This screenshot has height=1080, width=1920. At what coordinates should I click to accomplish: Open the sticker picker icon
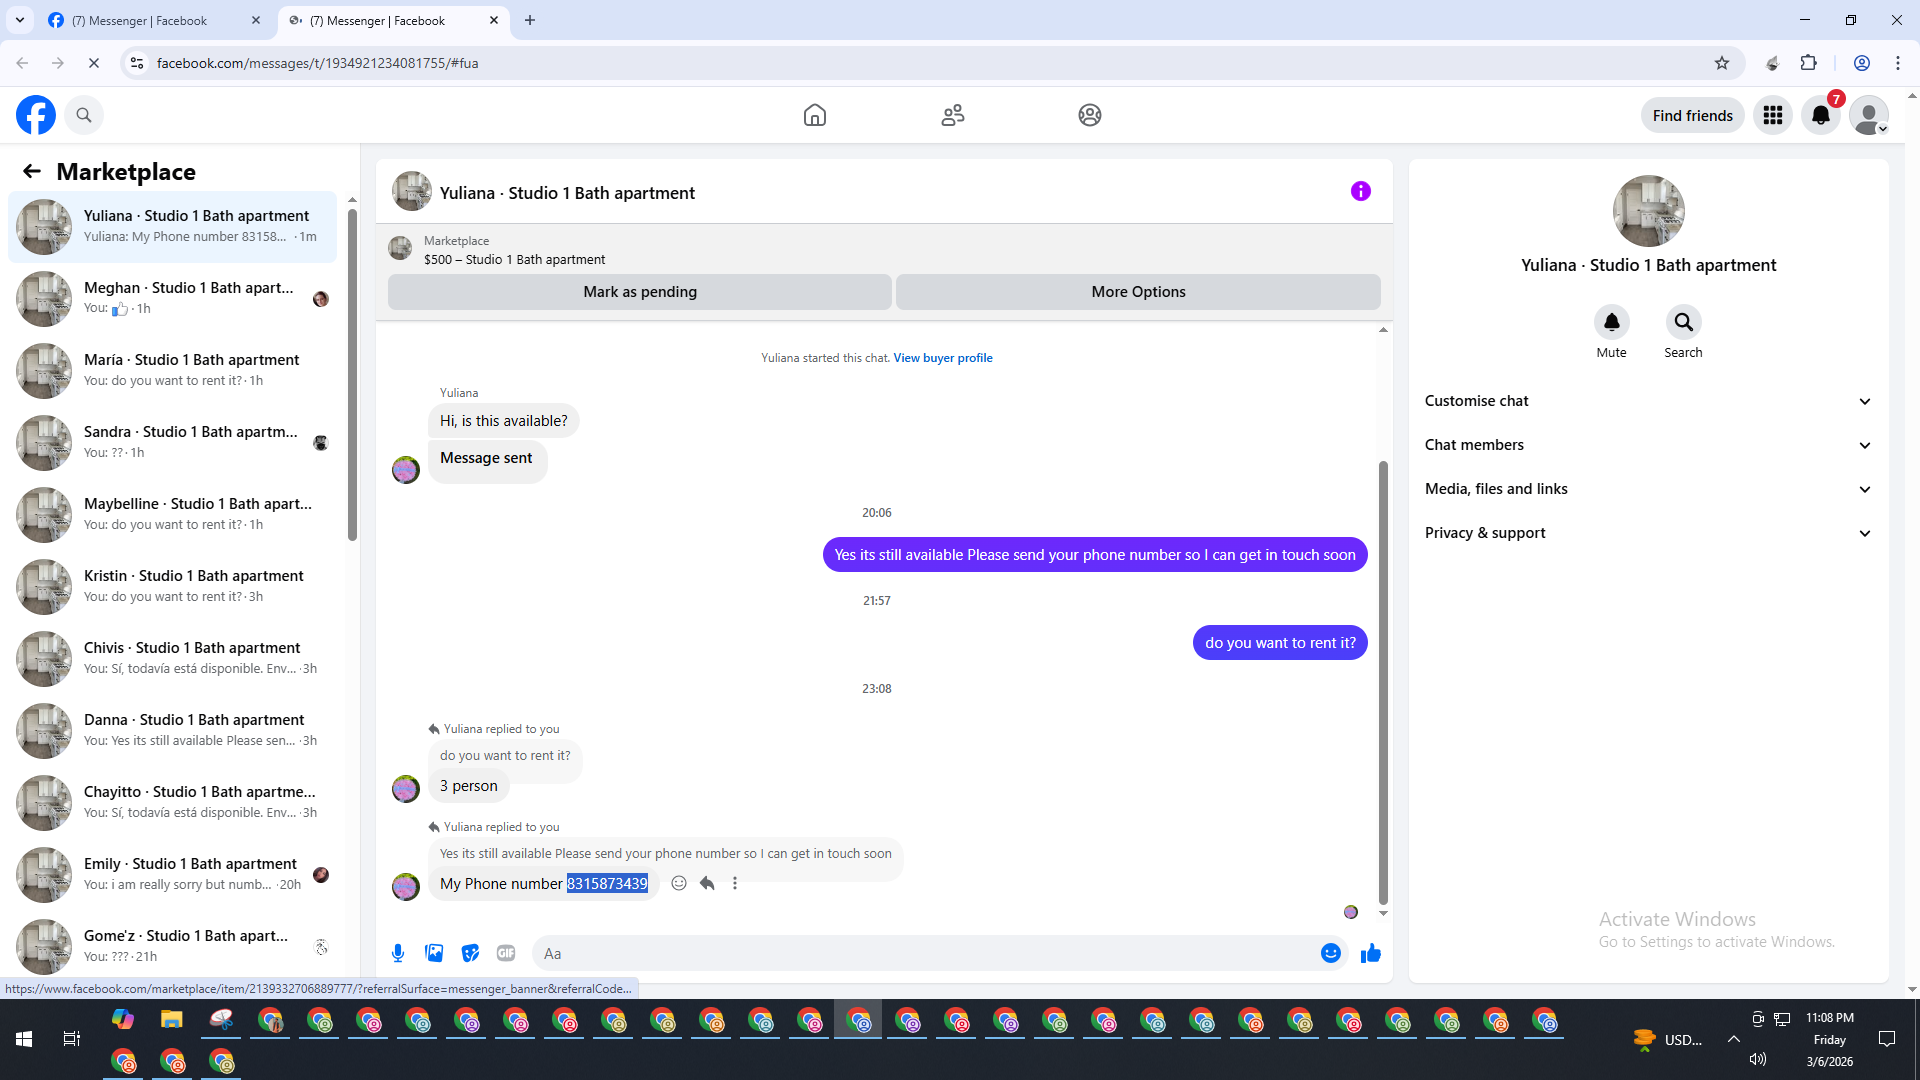pyautogui.click(x=470, y=953)
